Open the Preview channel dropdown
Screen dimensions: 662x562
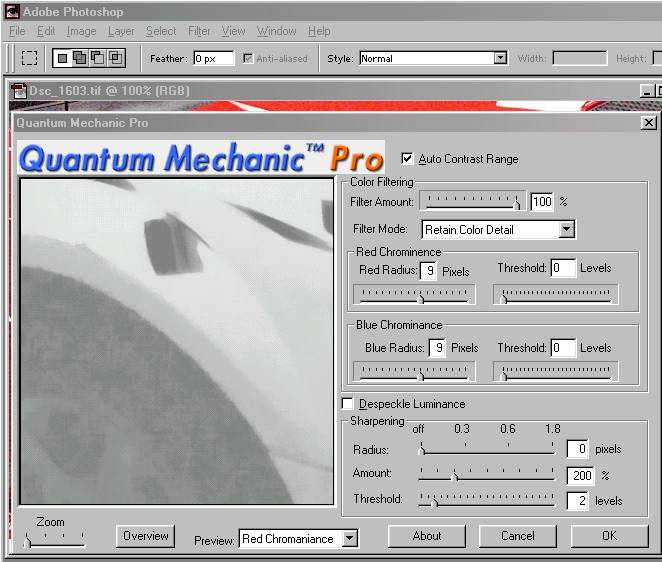[x=350, y=539]
